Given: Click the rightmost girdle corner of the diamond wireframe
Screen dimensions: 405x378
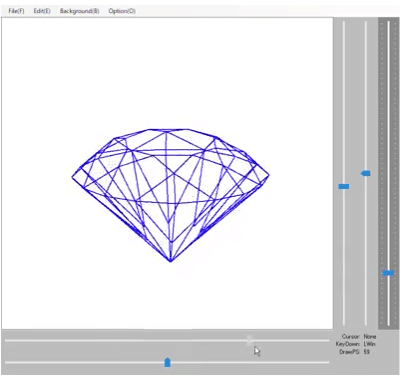Looking at the screenshot, I should [269, 174].
